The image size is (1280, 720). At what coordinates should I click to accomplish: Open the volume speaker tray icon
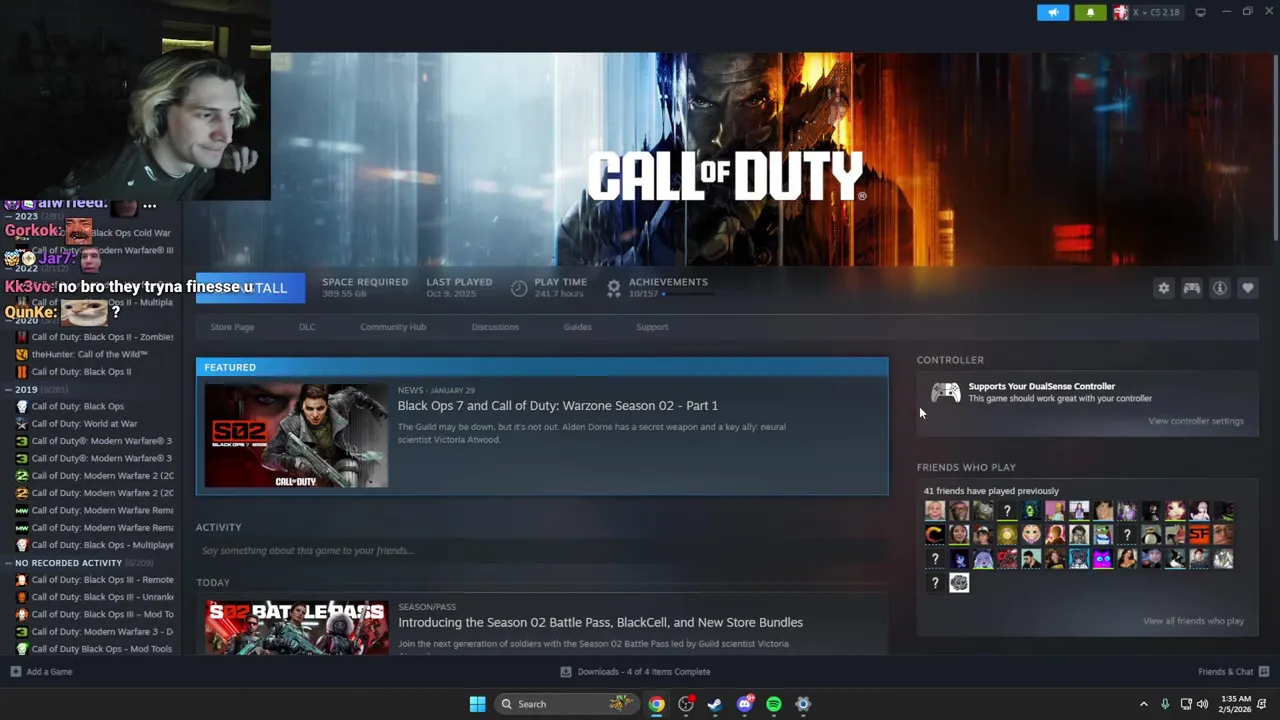pos(1202,704)
